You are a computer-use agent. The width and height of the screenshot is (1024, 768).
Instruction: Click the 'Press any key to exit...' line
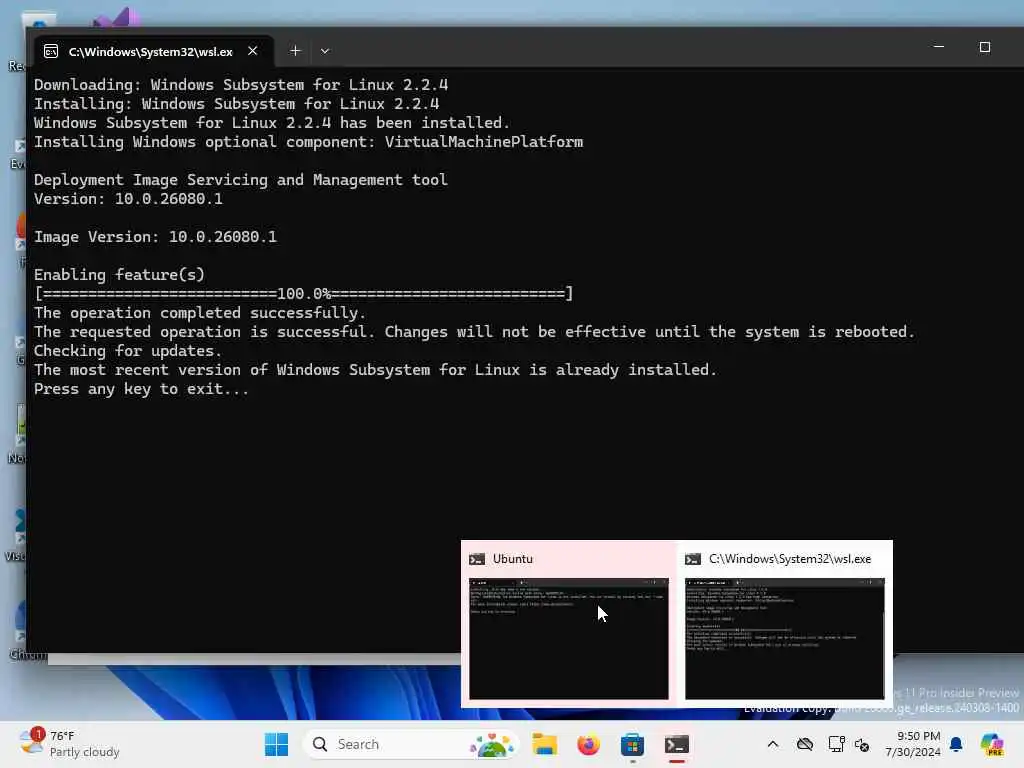pyautogui.click(x=141, y=389)
